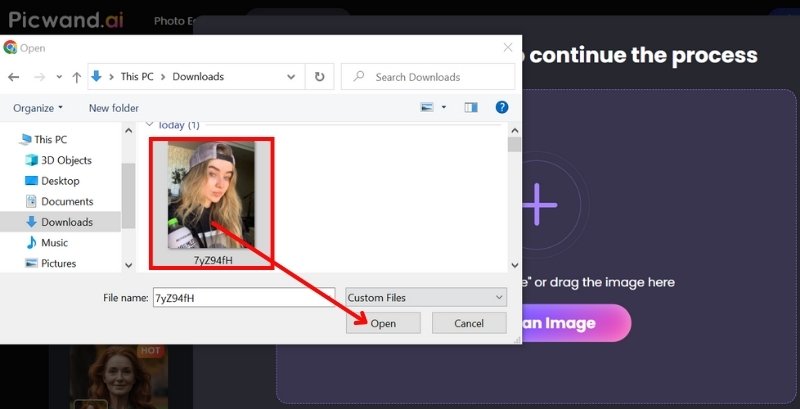Open the recent locations dropdown arrow
The width and height of the screenshot is (800, 409).
(59, 77)
